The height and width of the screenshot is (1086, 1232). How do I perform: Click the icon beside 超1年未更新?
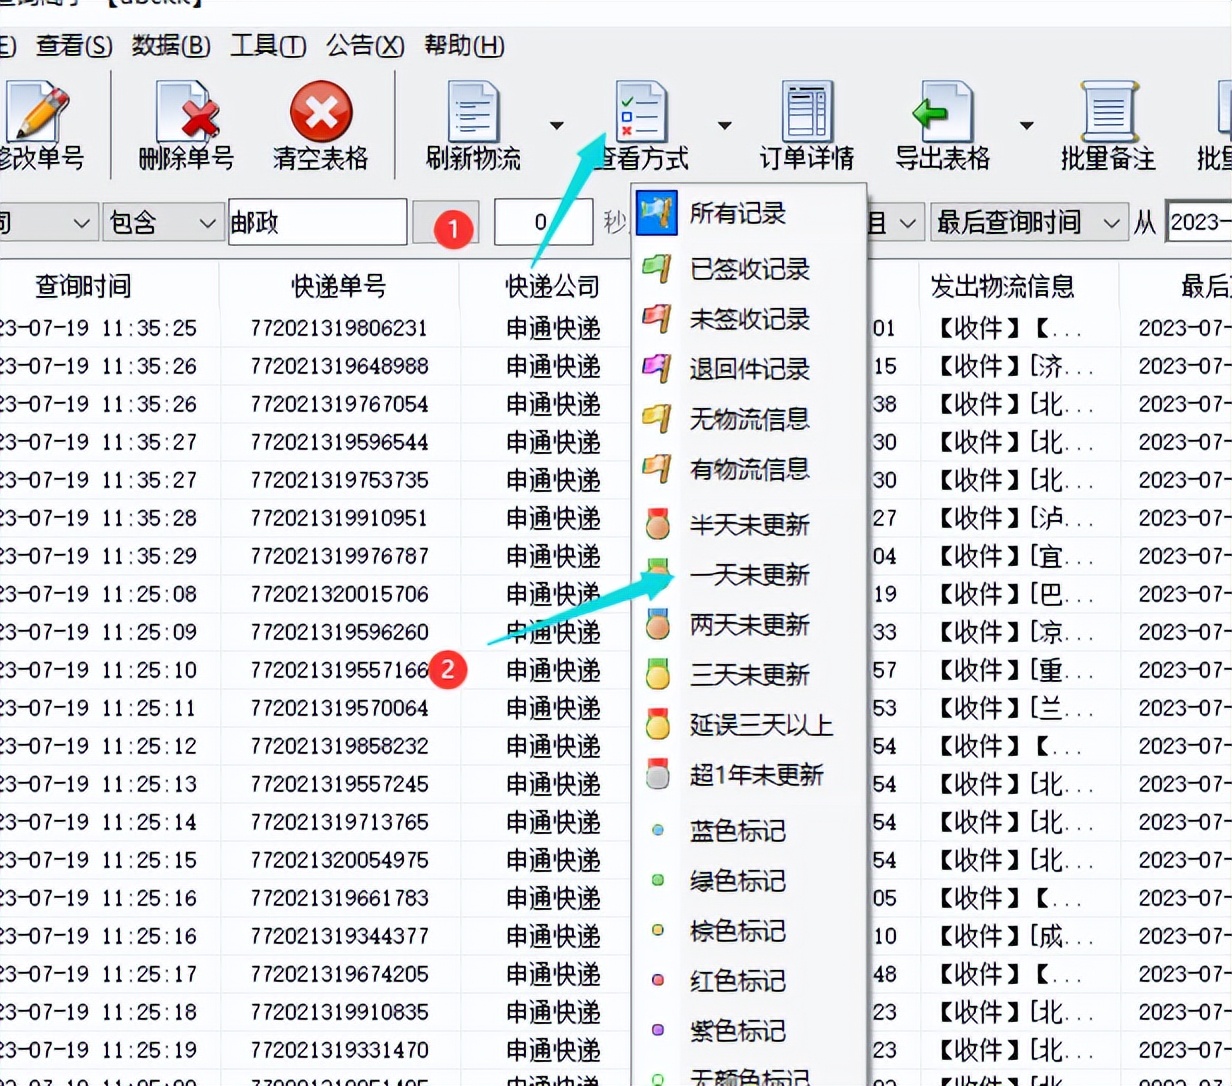click(x=657, y=774)
